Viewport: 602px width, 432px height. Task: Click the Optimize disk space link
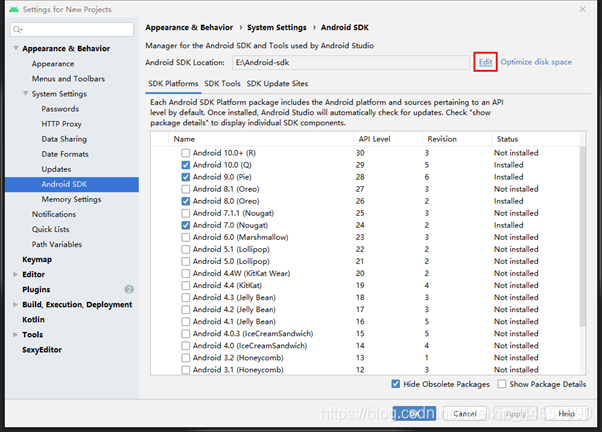click(x=536, y=62)
